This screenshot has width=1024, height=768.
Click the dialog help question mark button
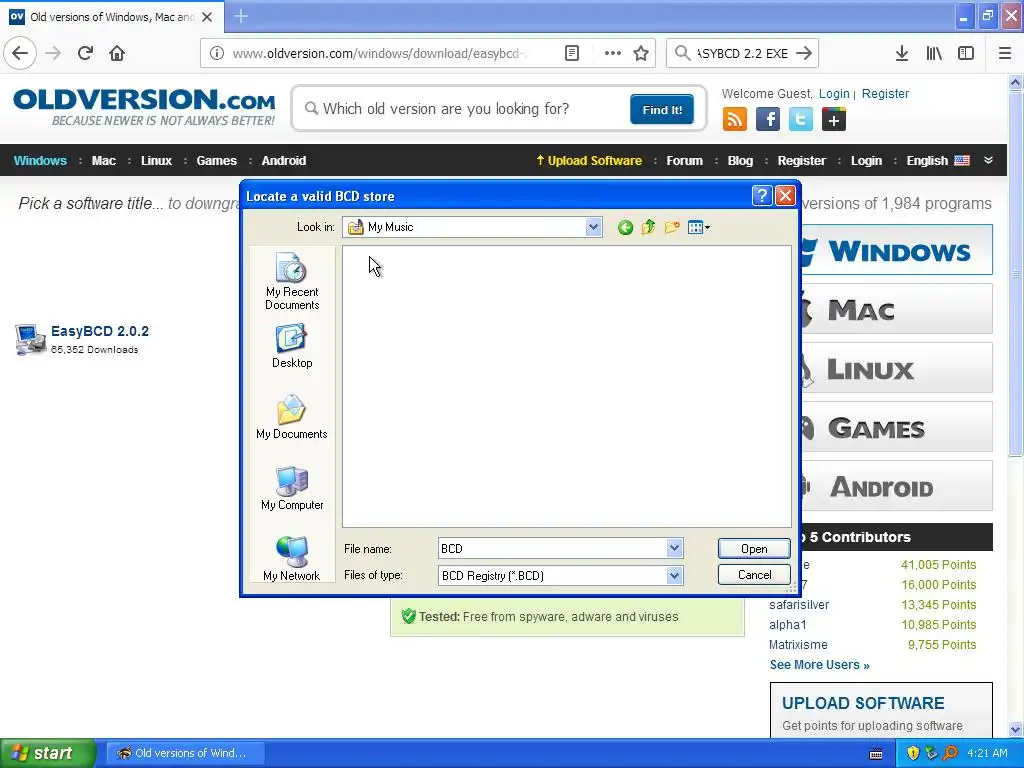(x=761, y=195)
